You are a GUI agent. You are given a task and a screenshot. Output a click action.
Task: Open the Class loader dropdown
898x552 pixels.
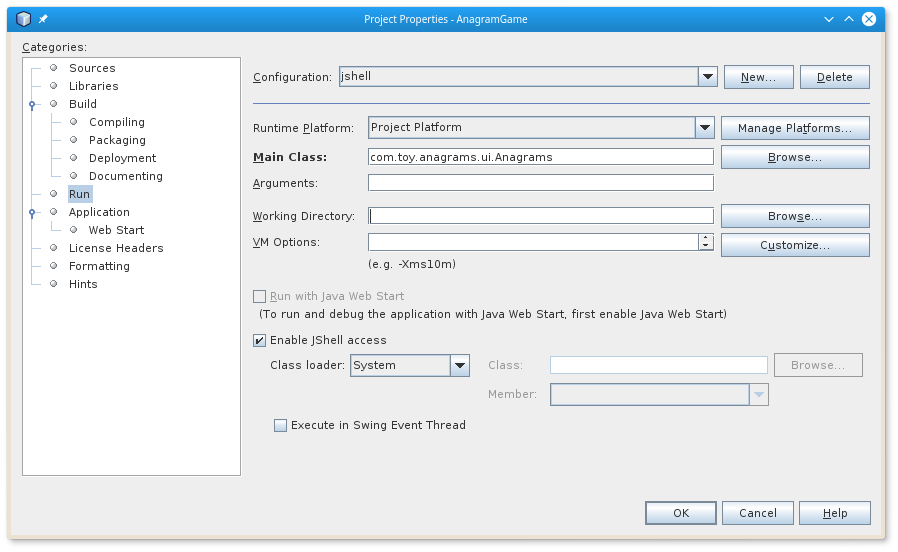[460, 365]
